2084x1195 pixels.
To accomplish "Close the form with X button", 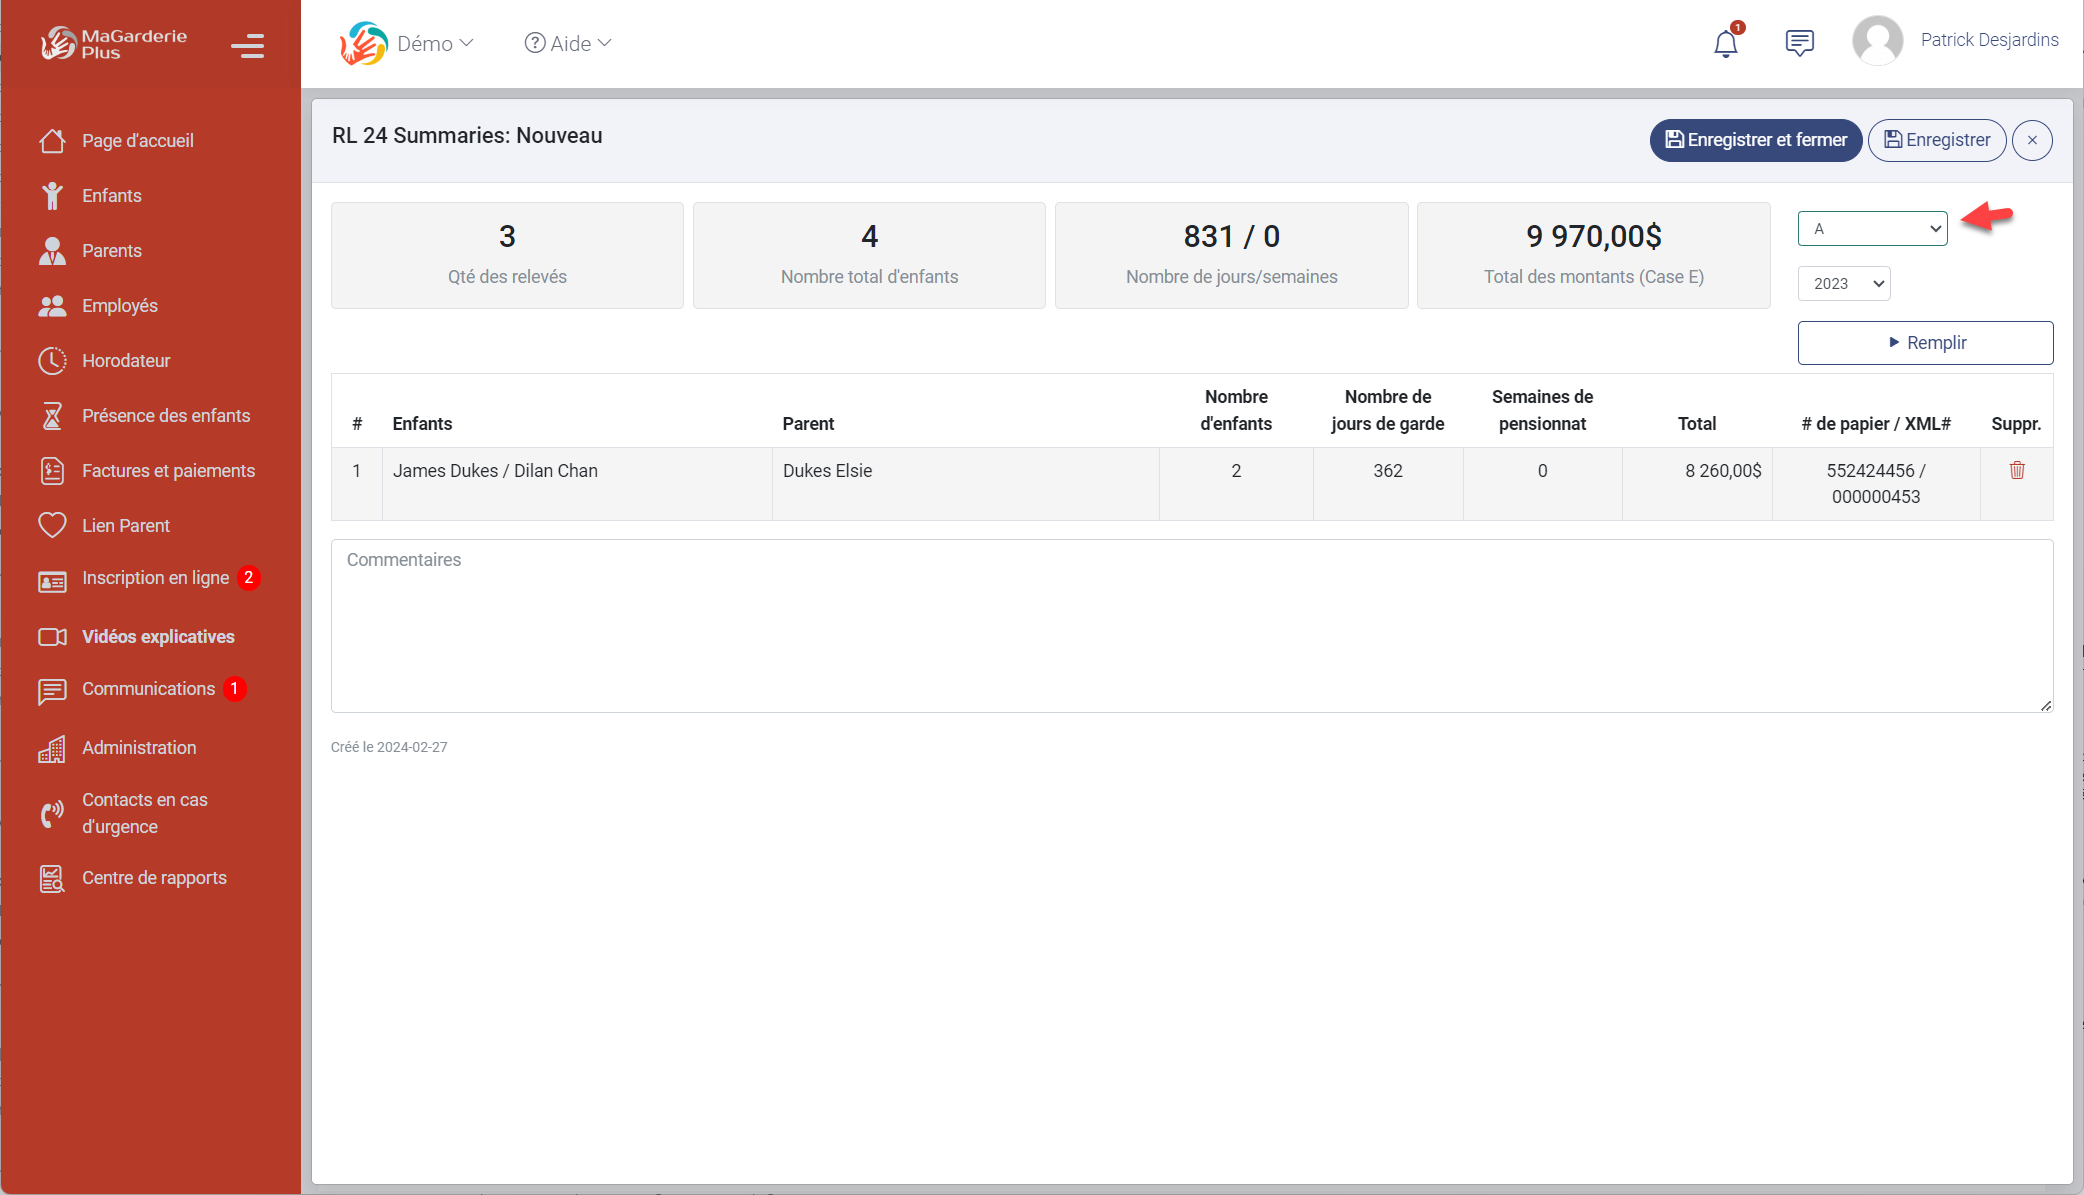I will (2032, 140).
